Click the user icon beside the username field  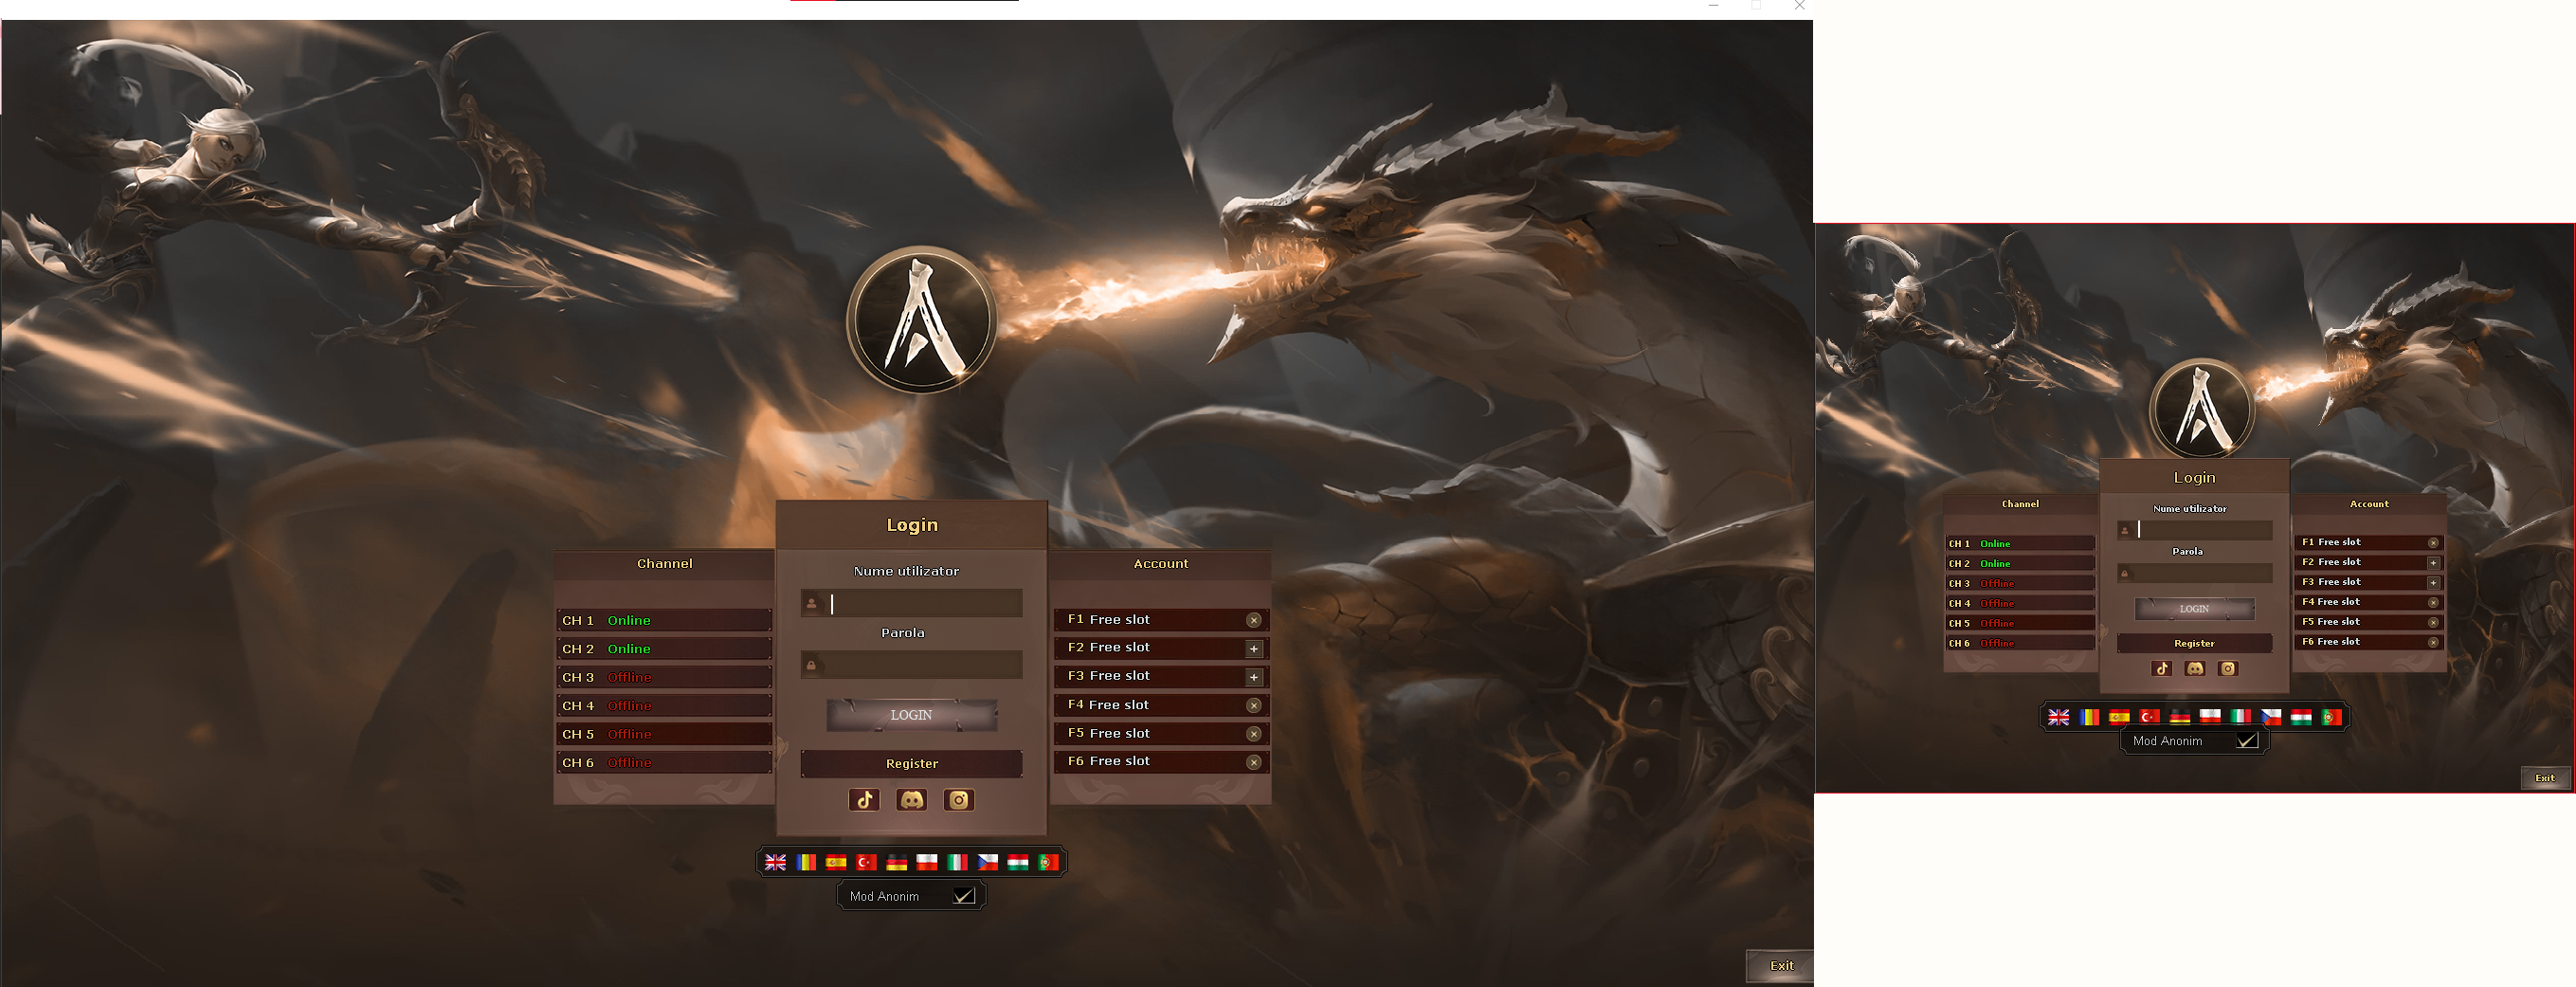click(x=812, y=604)
